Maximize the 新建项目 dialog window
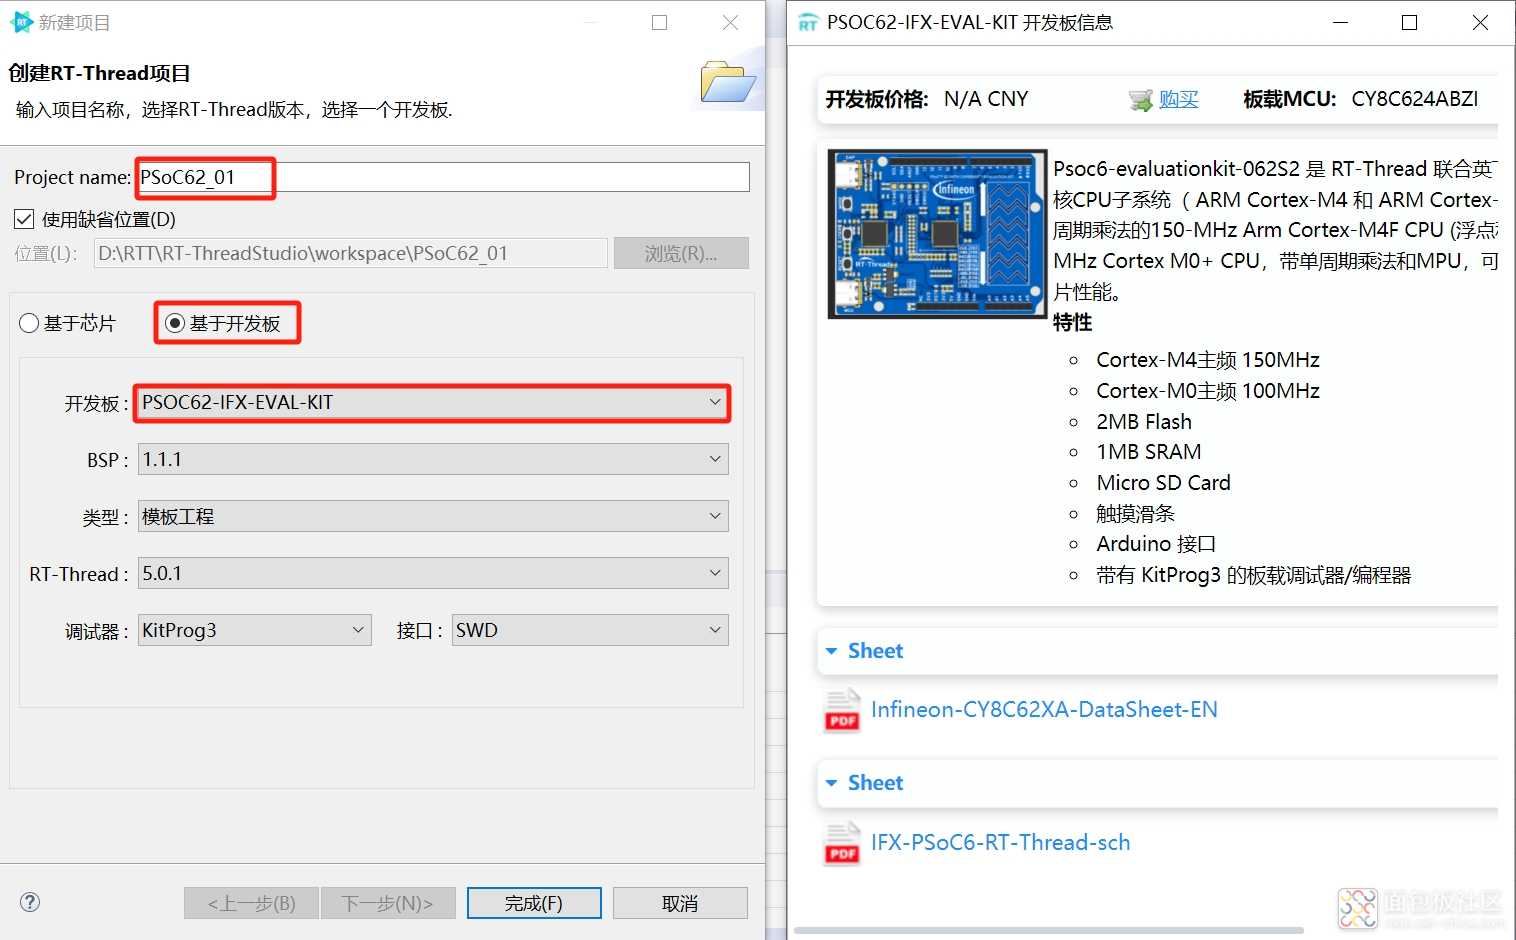Viewport: 1516px width, 940px height. click(659, 22)
